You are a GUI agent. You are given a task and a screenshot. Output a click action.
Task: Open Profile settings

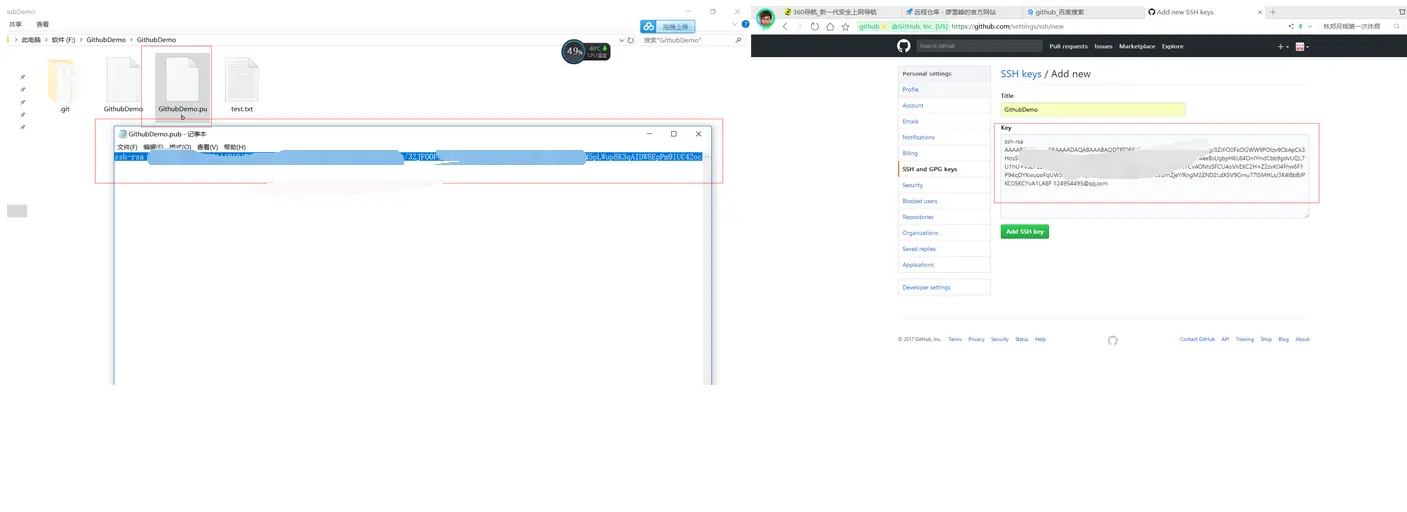(944, 90)
